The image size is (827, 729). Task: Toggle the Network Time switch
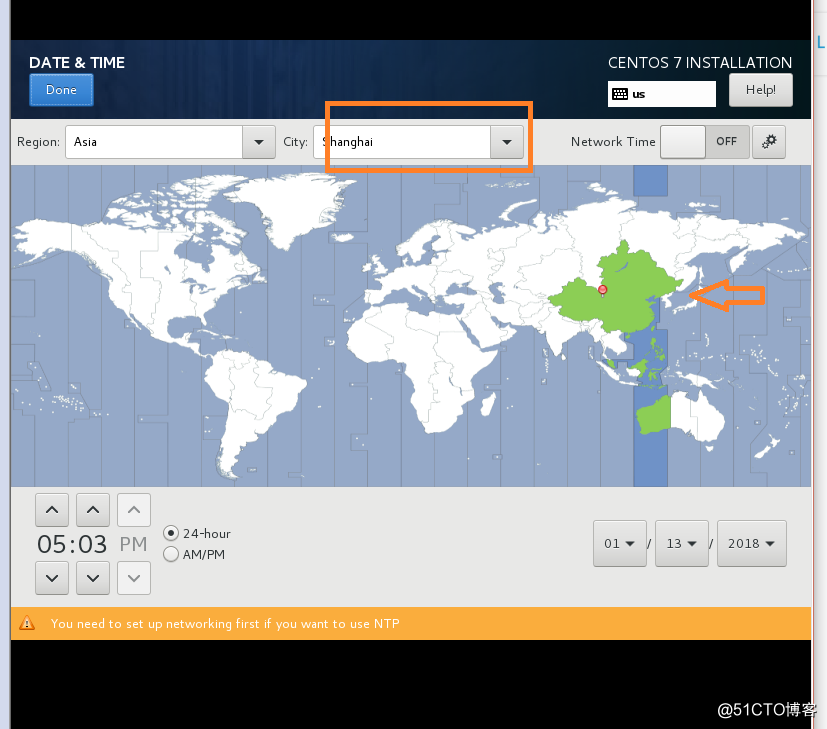[705, 141]
